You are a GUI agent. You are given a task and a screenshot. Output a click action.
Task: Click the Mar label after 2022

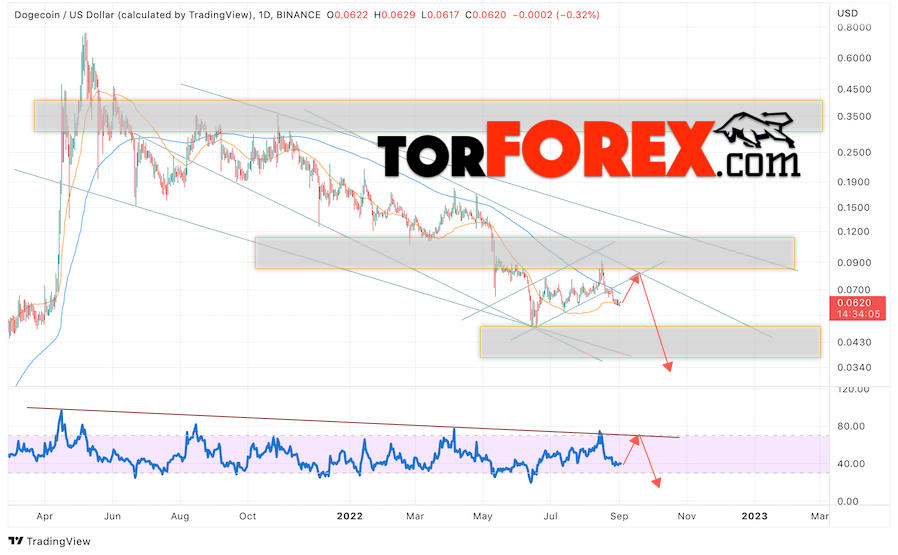[415, 517]
